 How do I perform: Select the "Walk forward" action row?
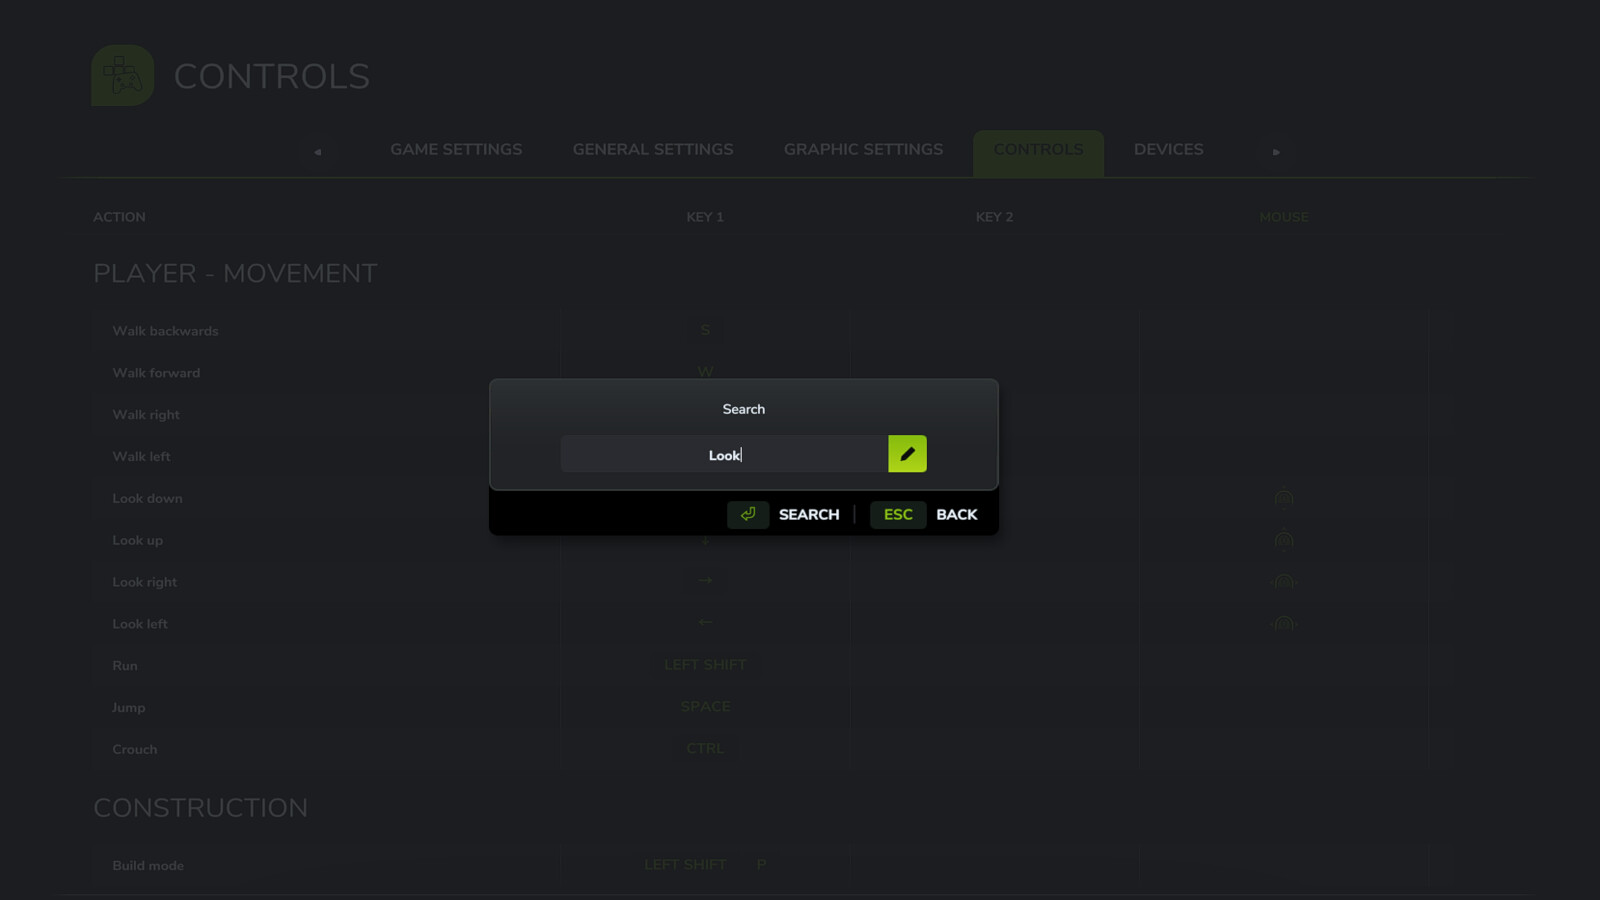[x=760, y=373]
